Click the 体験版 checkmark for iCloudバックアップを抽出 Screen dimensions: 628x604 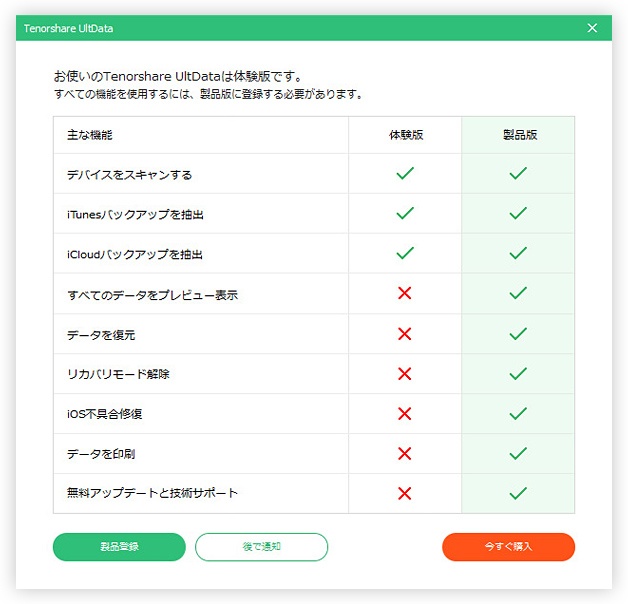coord(405,253)
